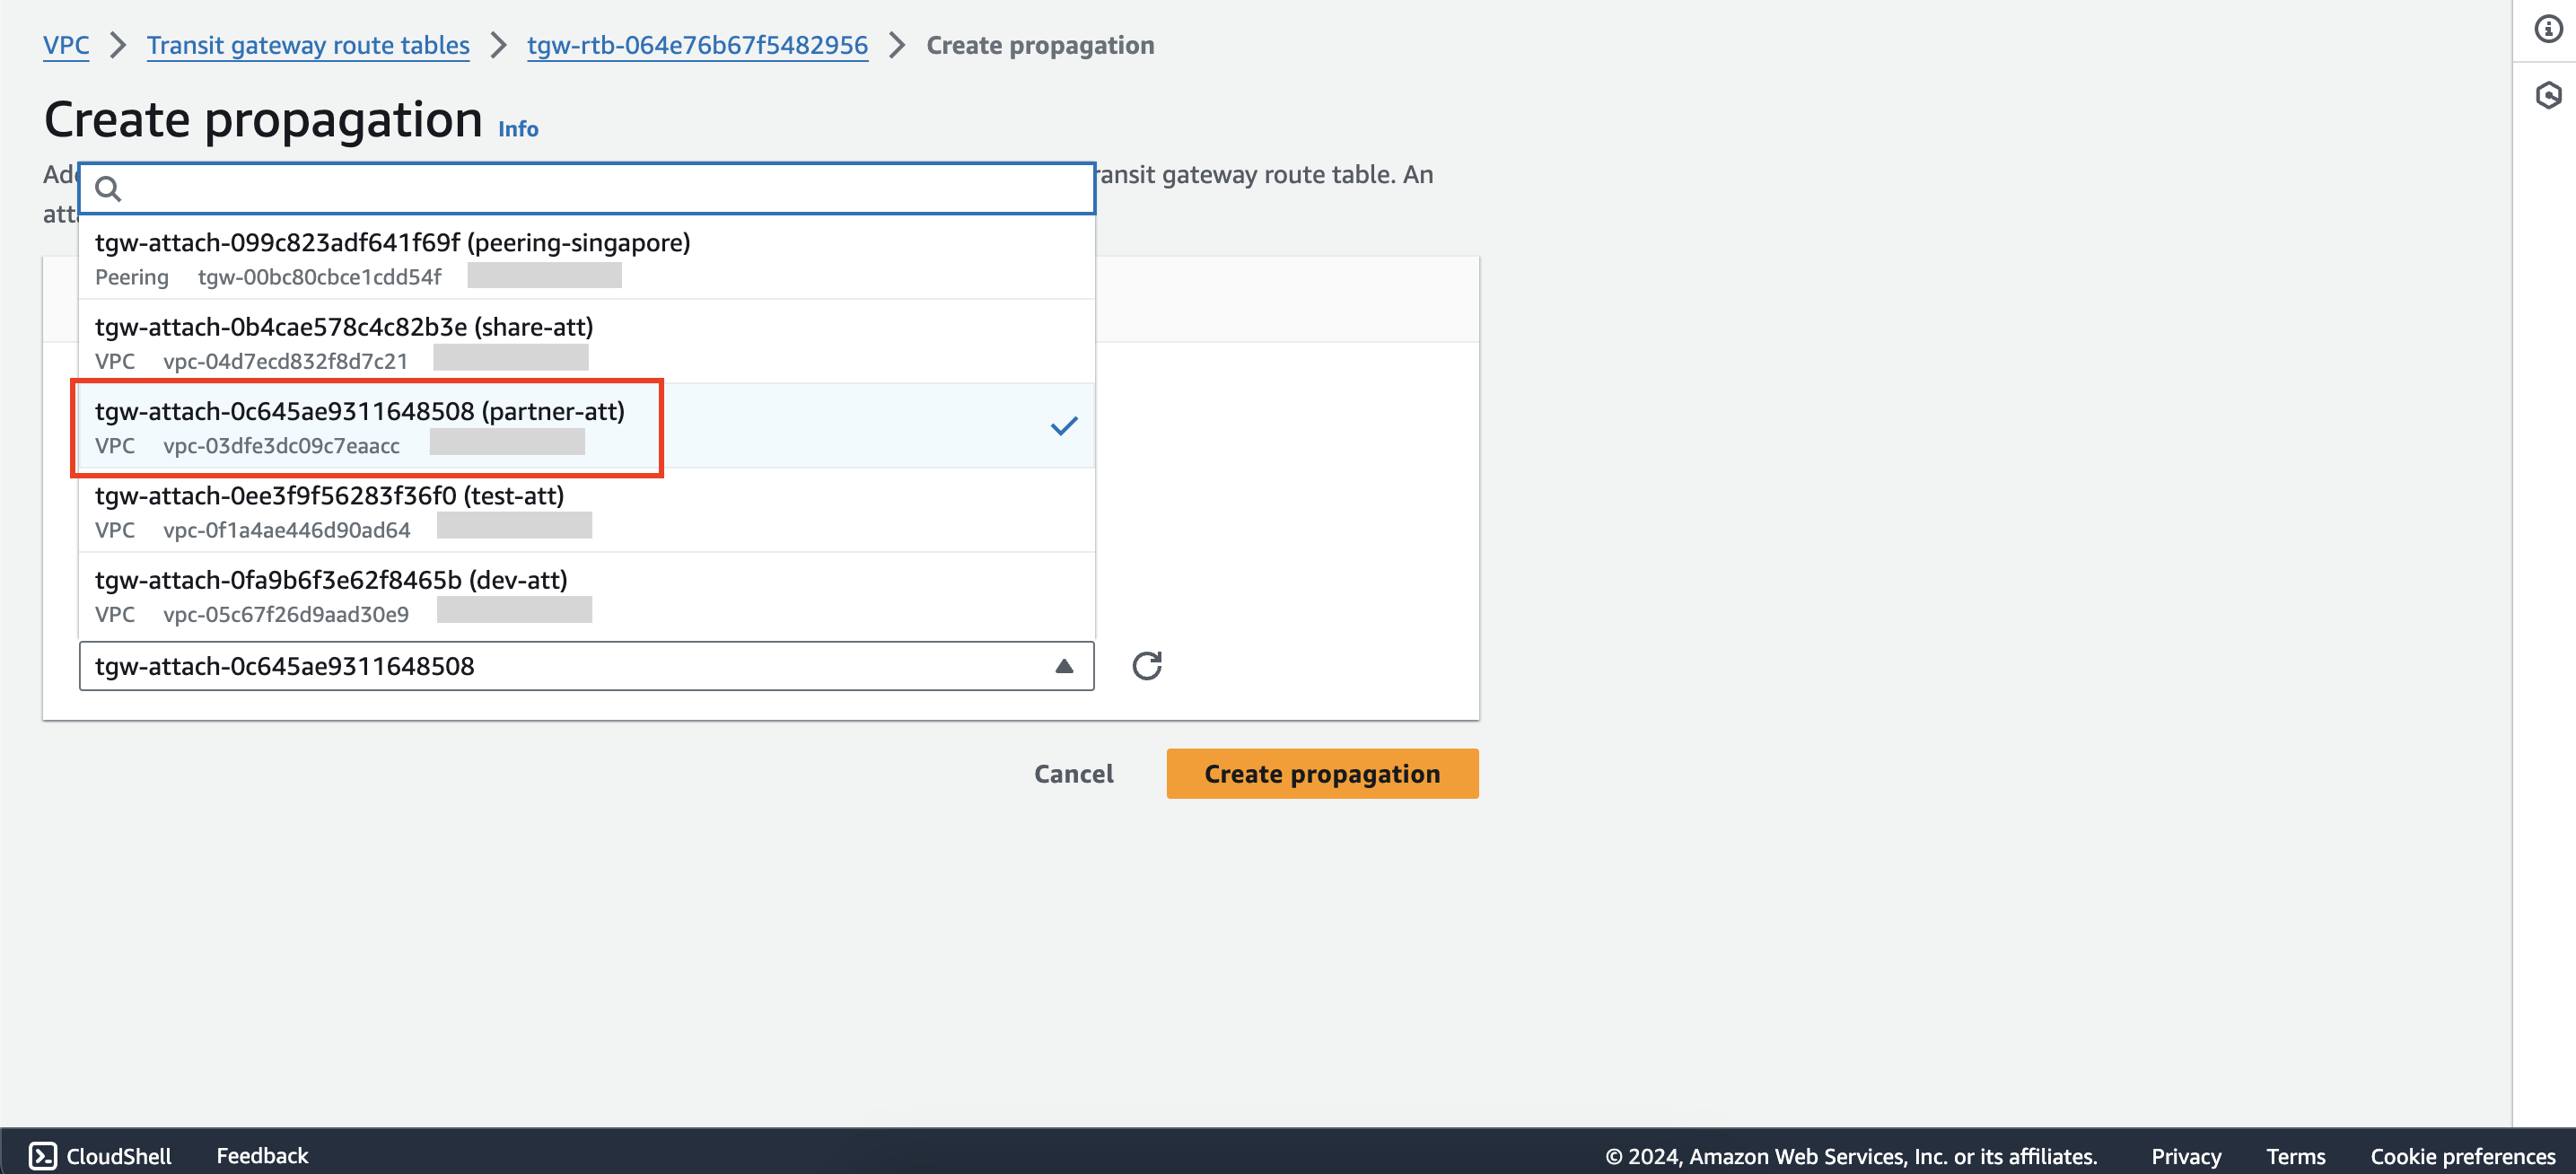Open the Info link beside the title

coord(518,129)
